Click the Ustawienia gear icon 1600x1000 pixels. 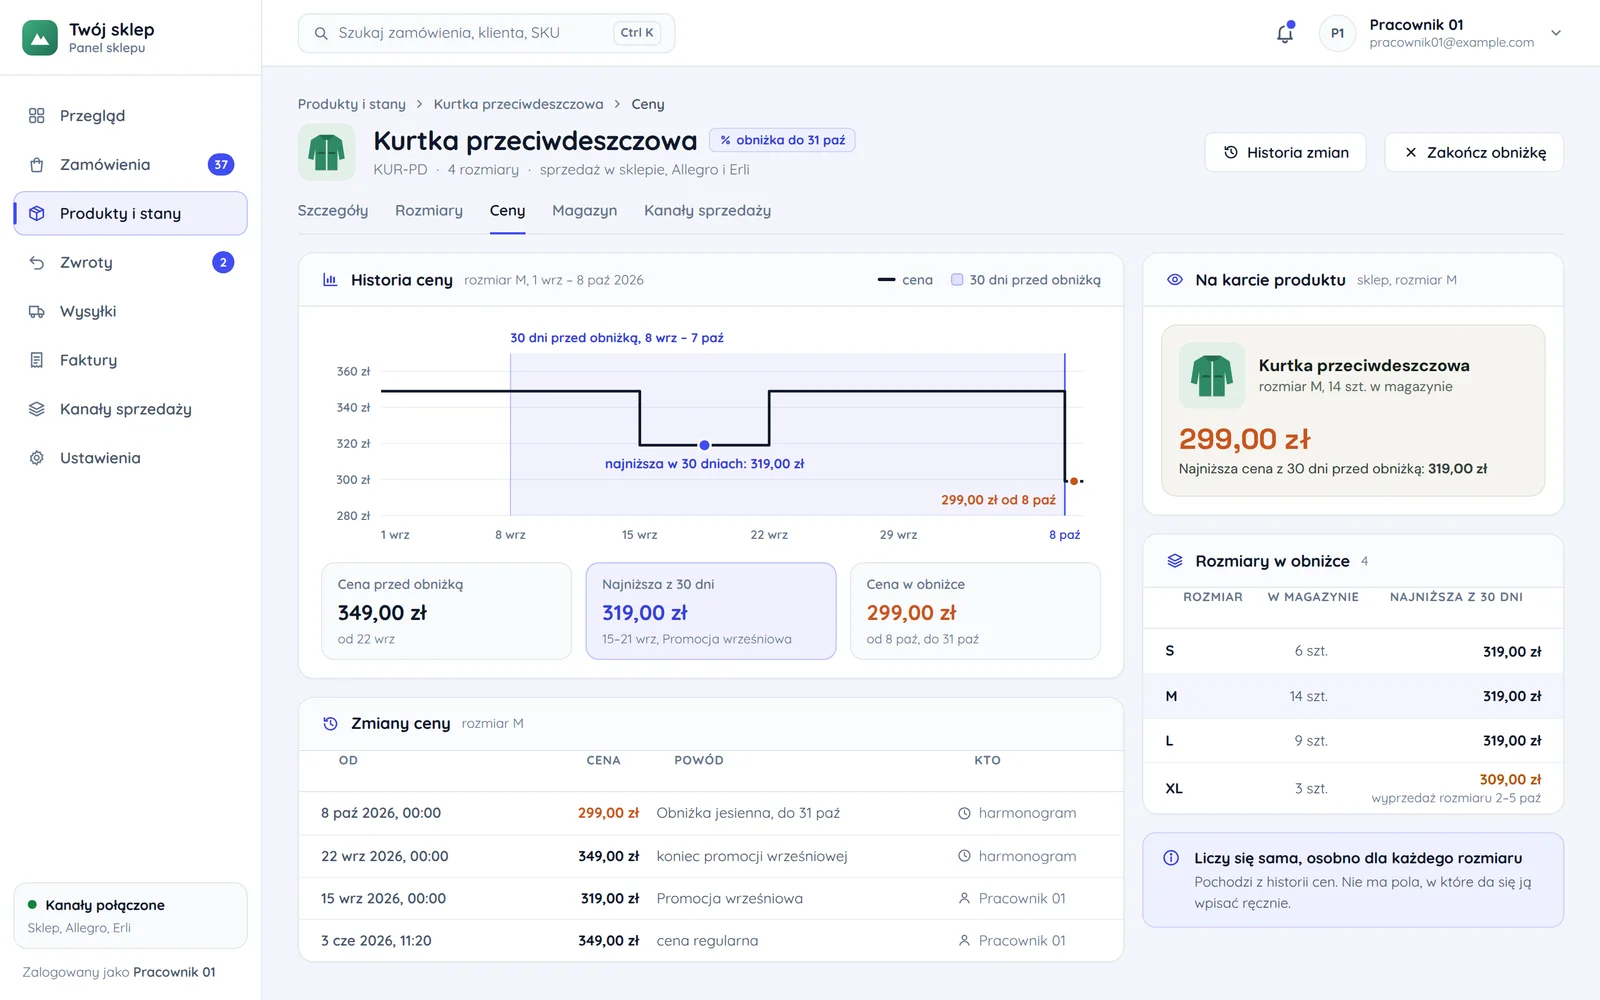pyautogui.click(x=37, y=458)
